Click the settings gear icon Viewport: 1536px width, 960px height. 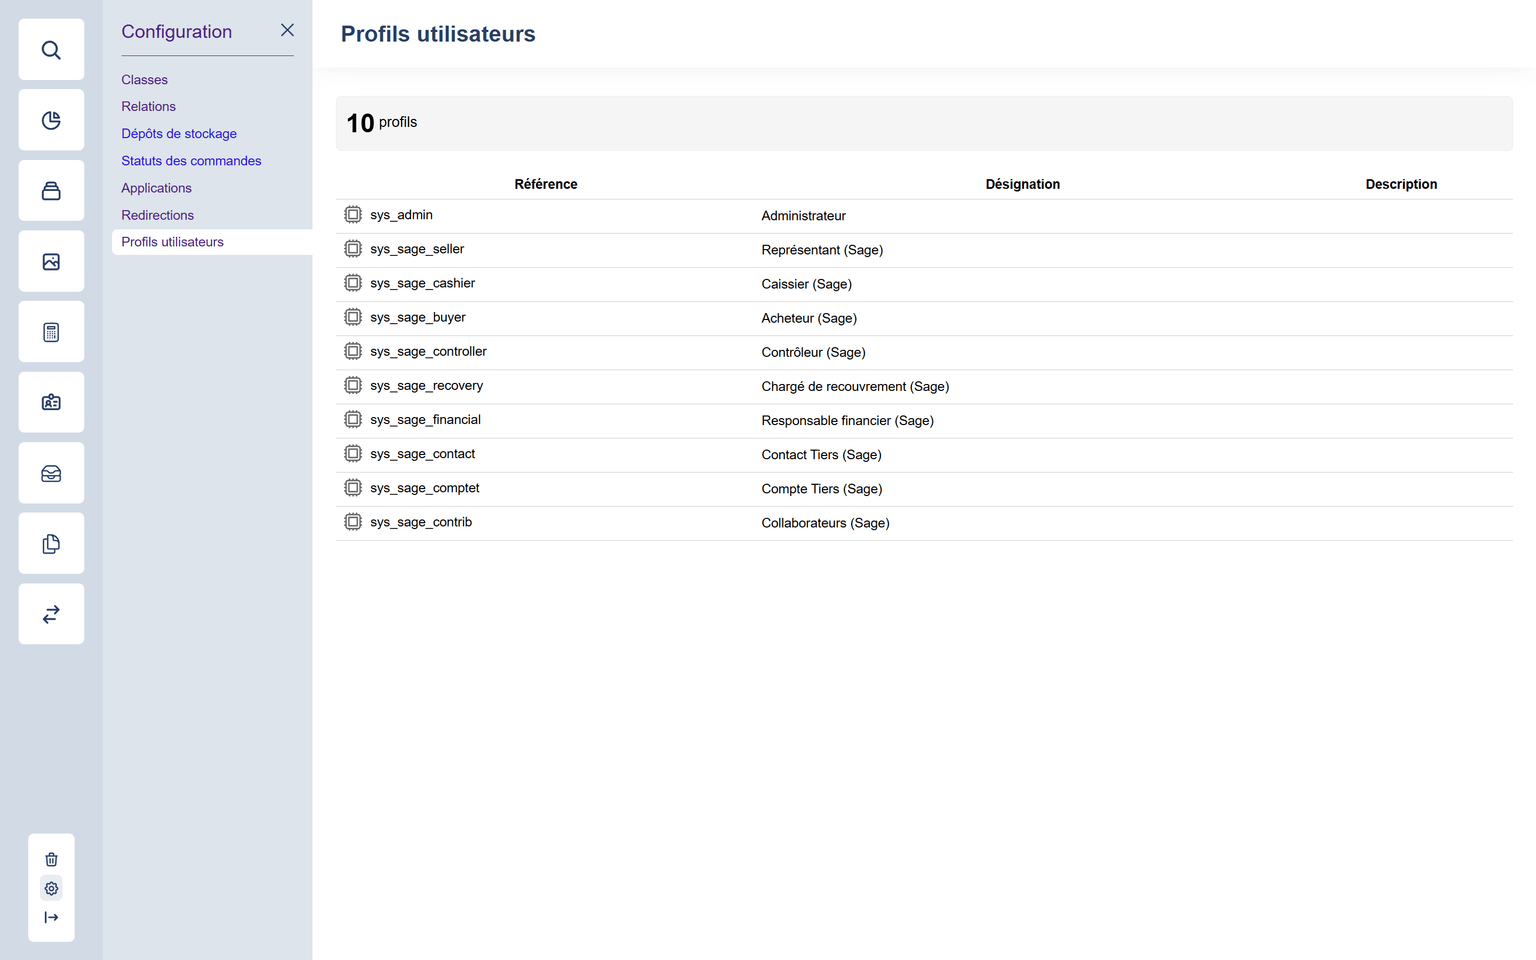click(51, 888)
